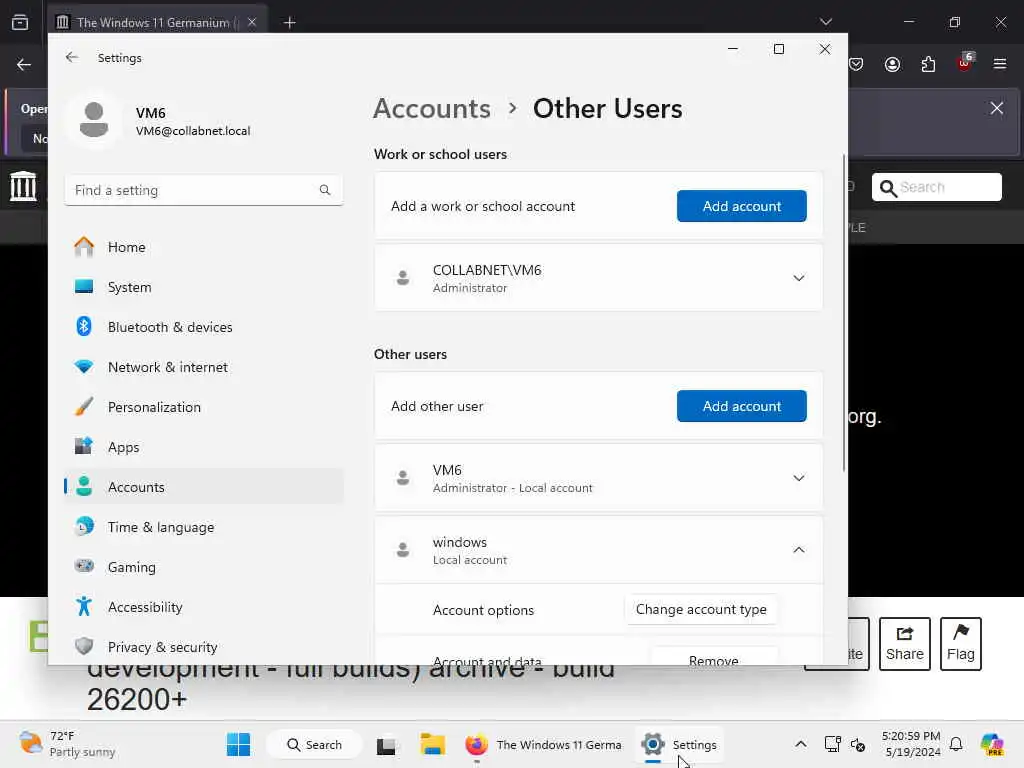
Task: Click the taskbar Search box
Action: click(314, 744)
